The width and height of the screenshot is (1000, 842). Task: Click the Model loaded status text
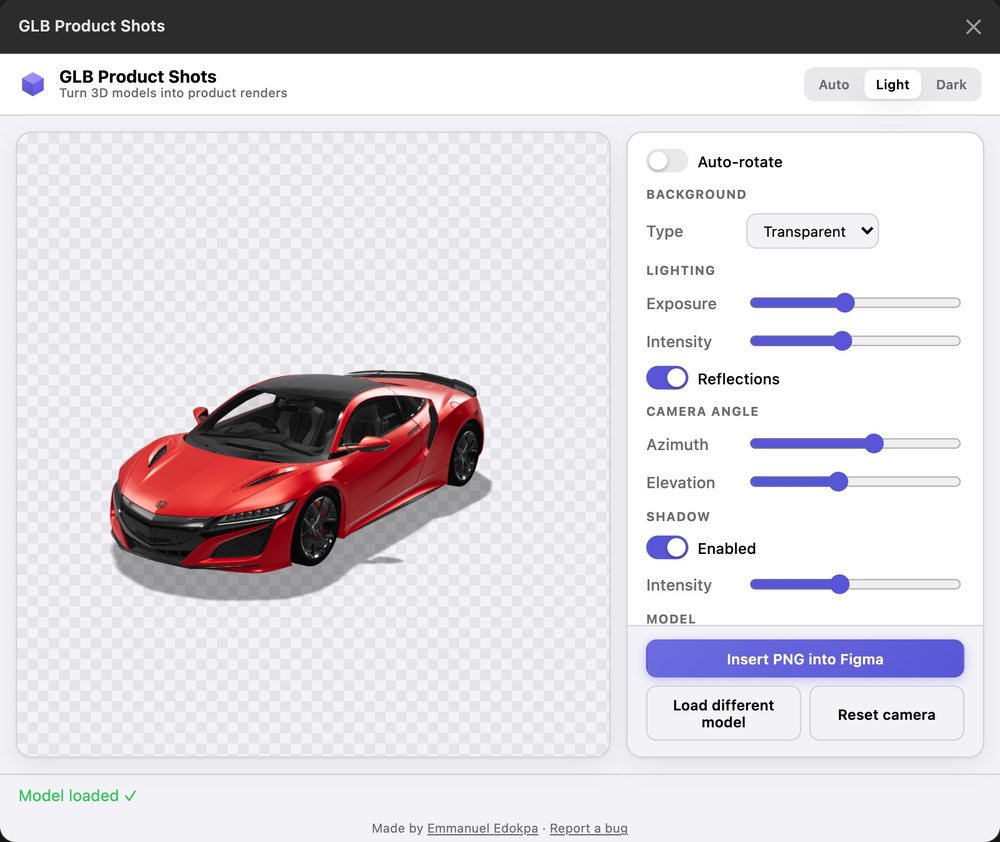(x=77, y=795)
